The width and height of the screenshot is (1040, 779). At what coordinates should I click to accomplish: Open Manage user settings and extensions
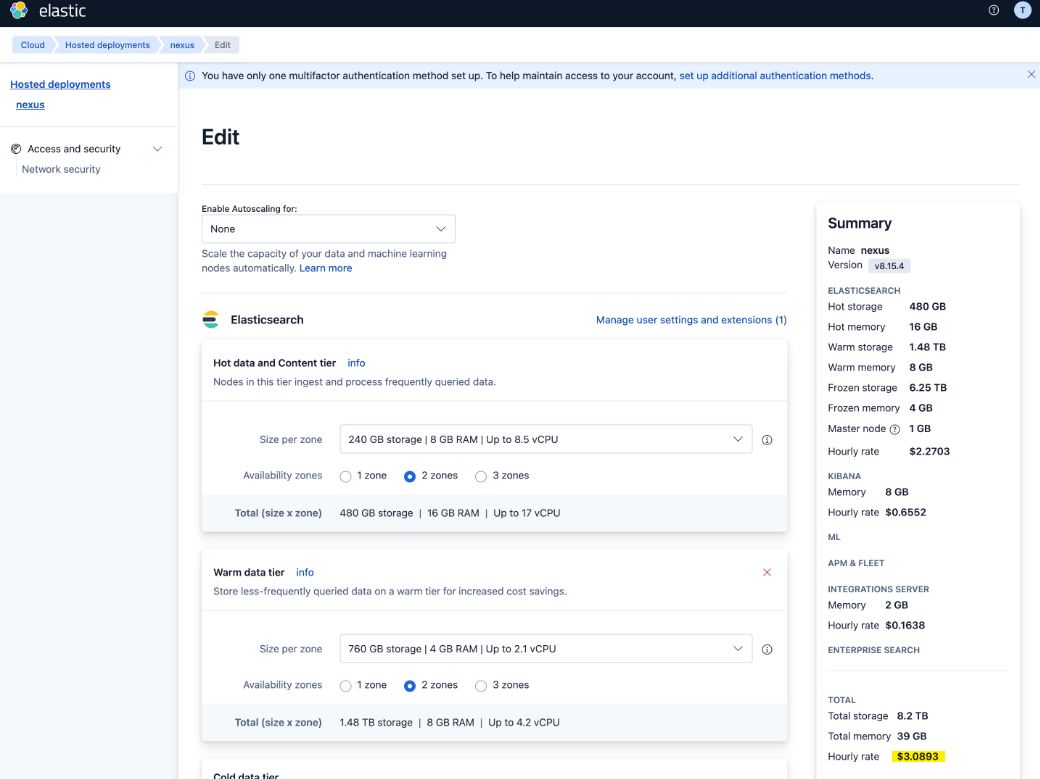[691, 320]
